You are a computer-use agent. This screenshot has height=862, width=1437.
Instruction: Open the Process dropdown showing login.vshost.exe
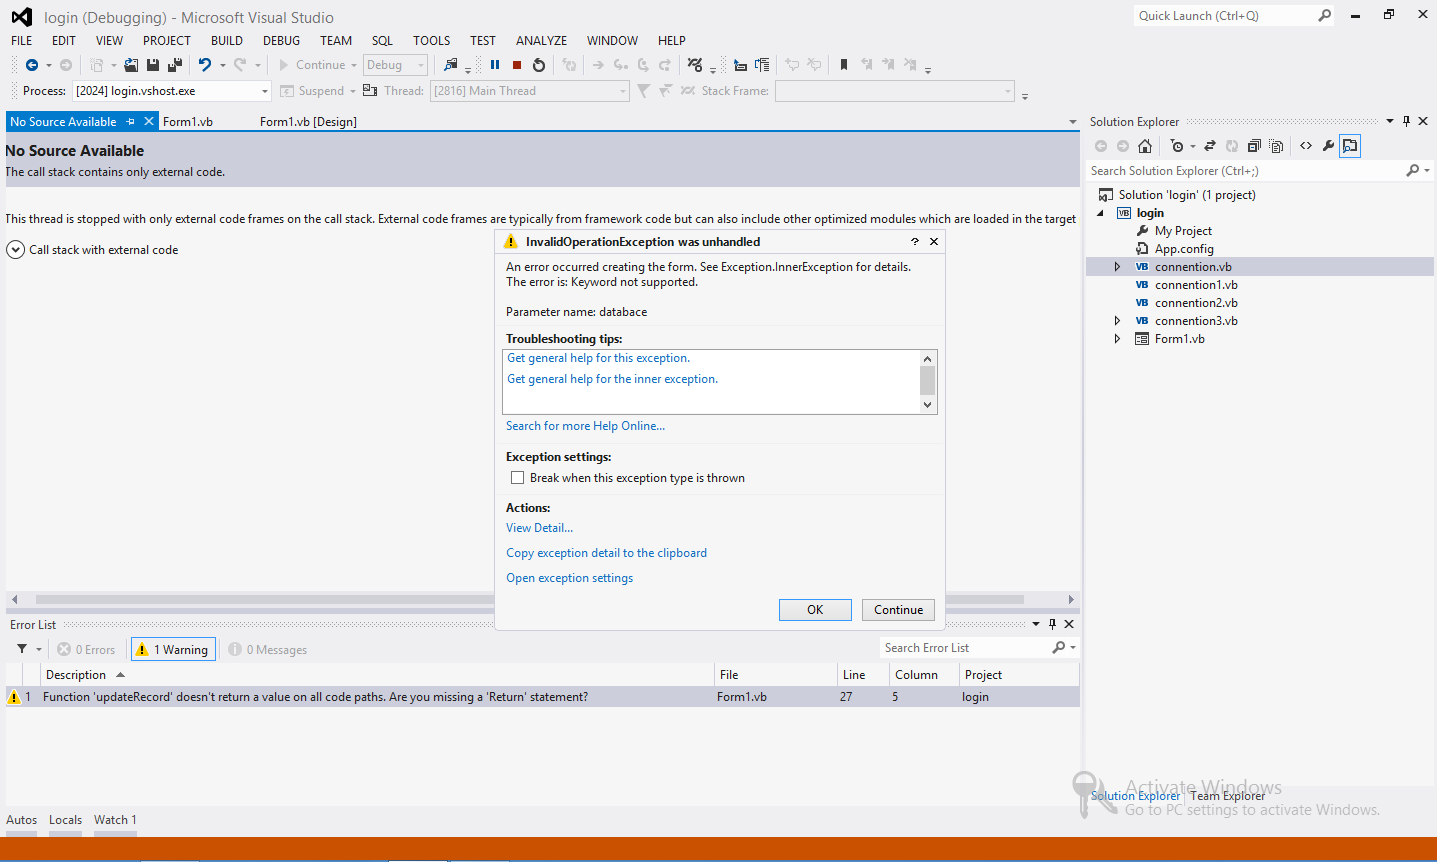click(x=265, y=91)
